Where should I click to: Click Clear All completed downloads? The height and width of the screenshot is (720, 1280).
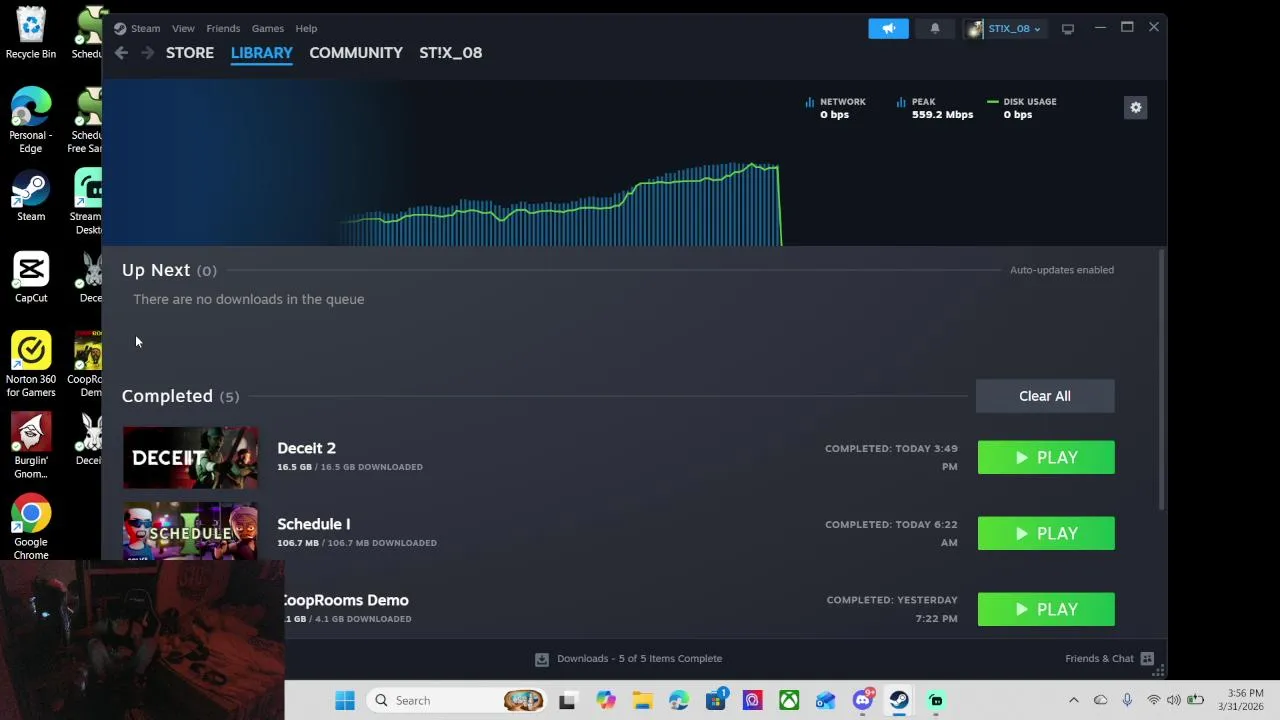[x=1045, y=396]
